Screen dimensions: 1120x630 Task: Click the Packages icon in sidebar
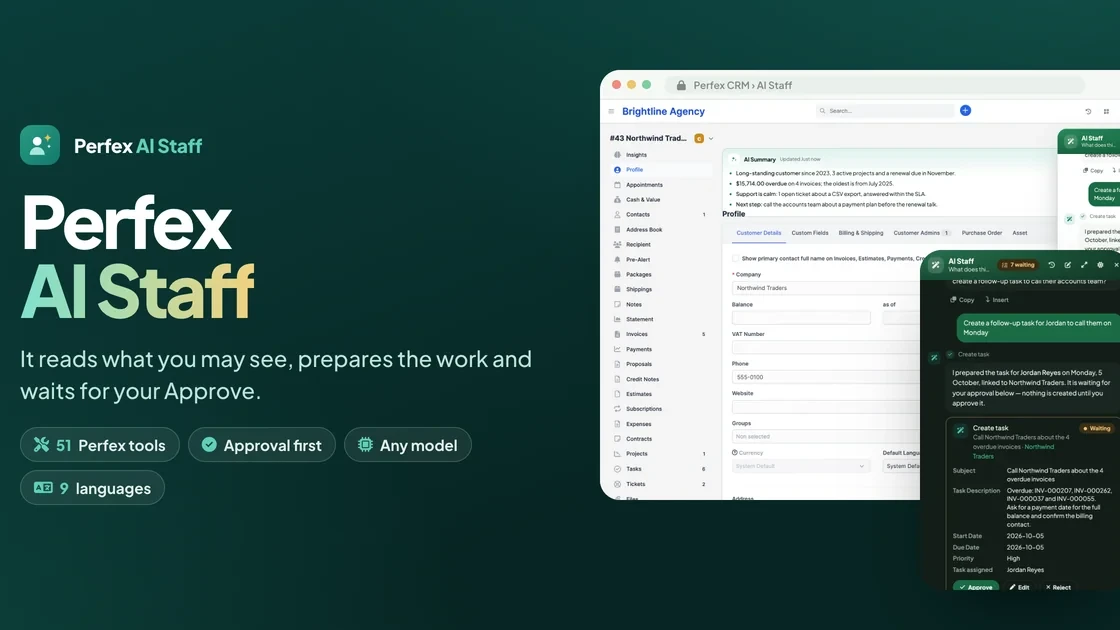point(617,274)
